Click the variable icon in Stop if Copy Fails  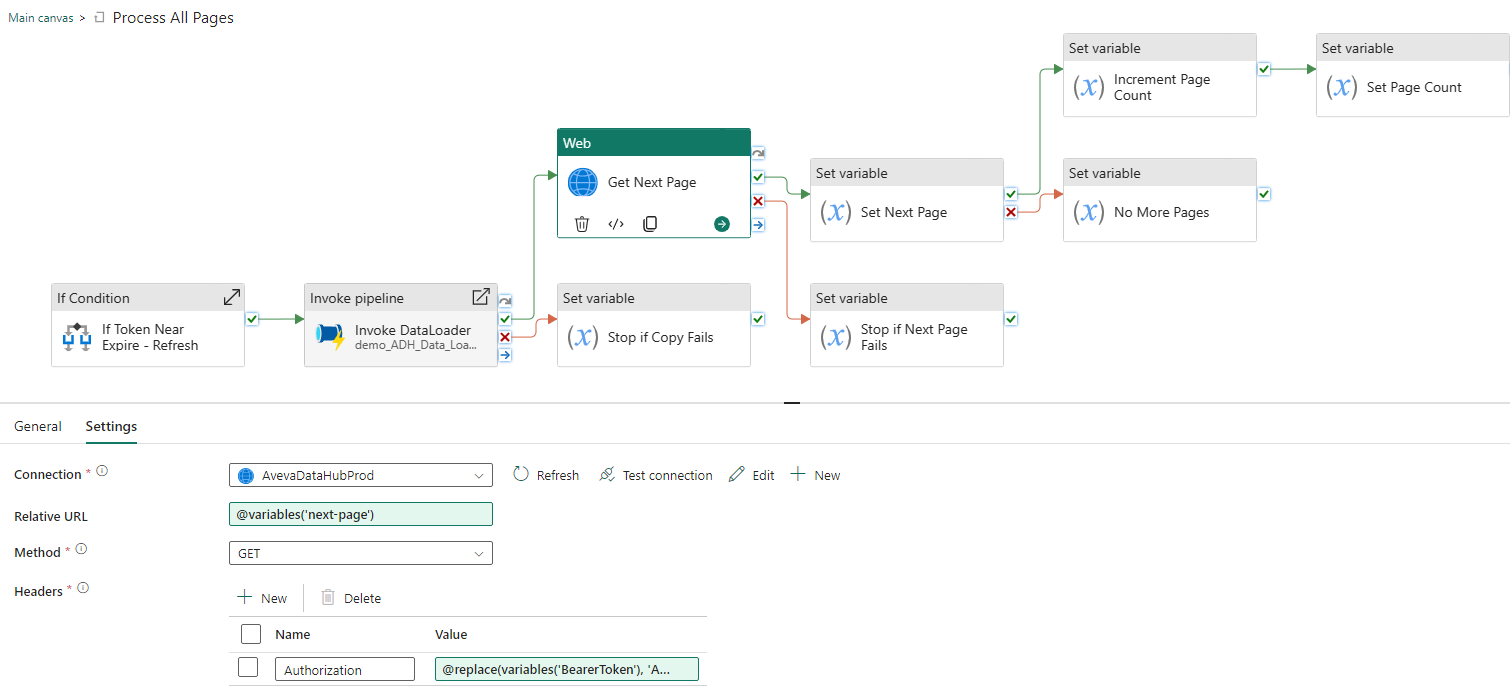point(582,337)
